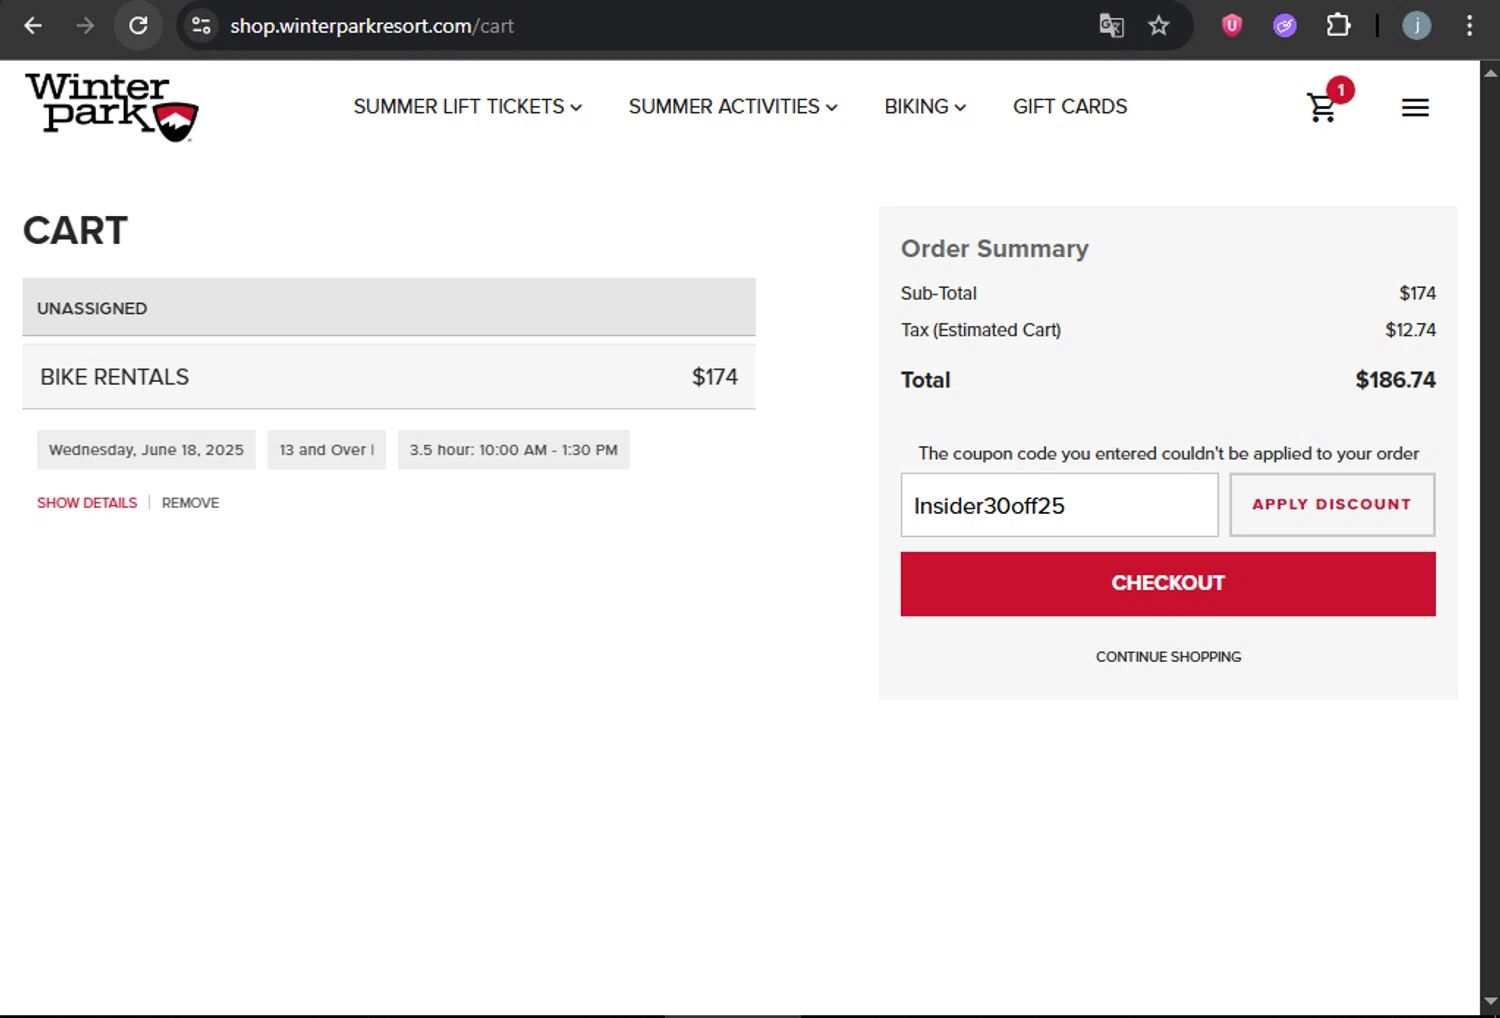This screenshot has width=1500, height=1018.
Task: Expand the Summer Activities menu
Action: click(733, 107)
